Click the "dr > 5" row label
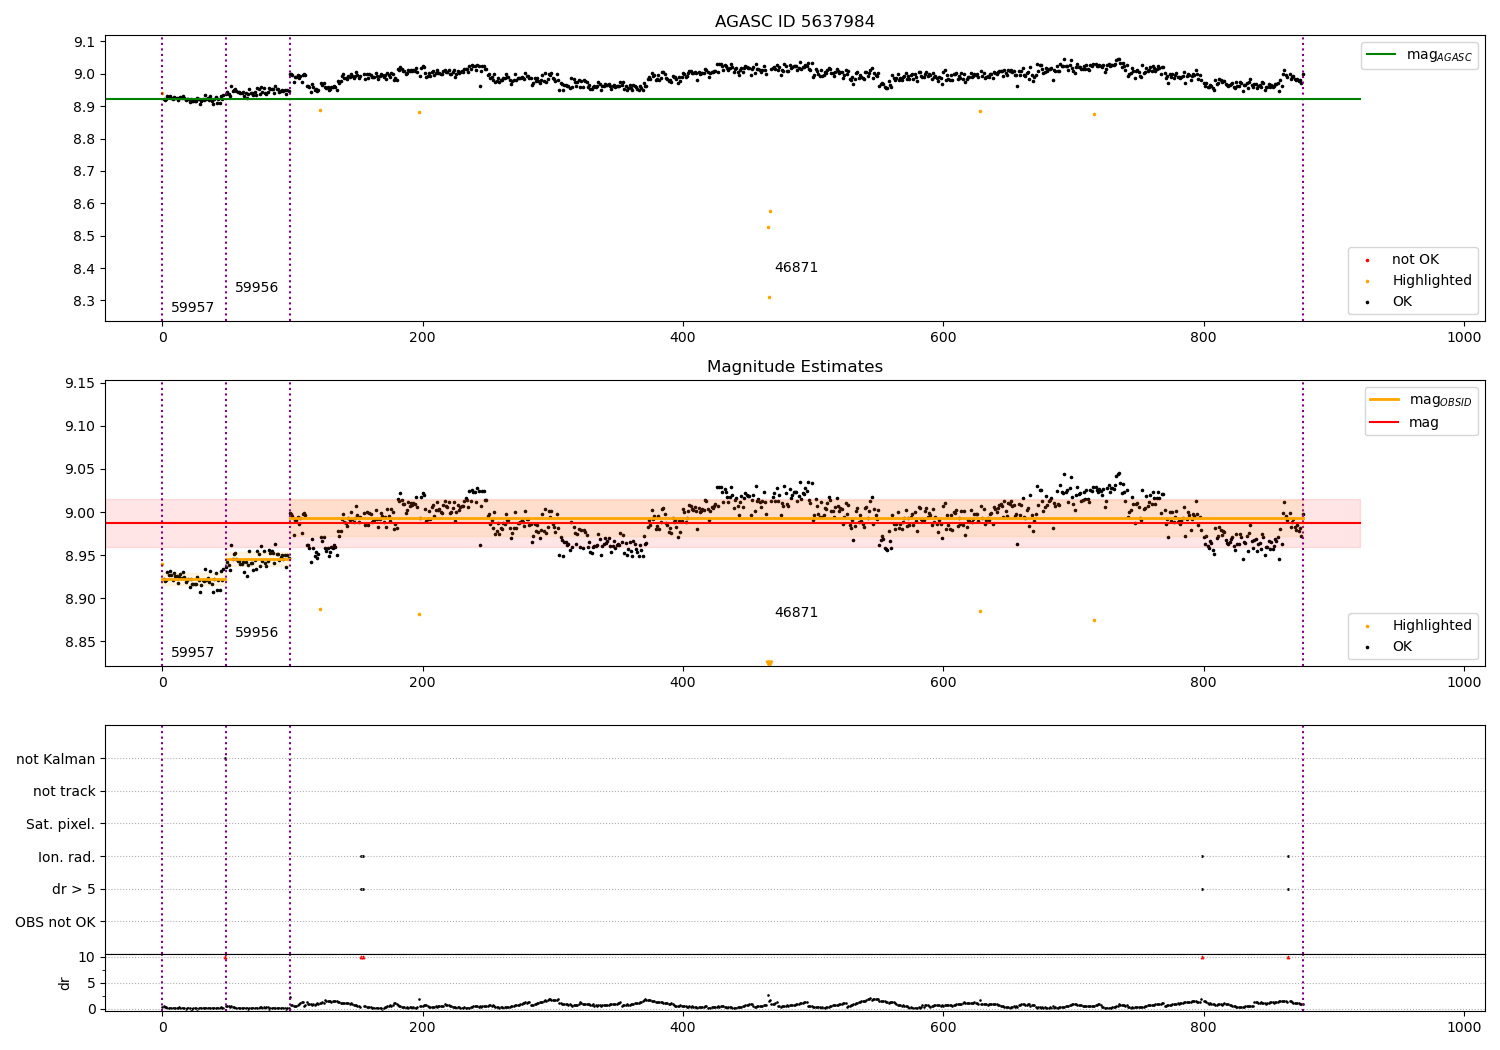 [x=74, y=890]
